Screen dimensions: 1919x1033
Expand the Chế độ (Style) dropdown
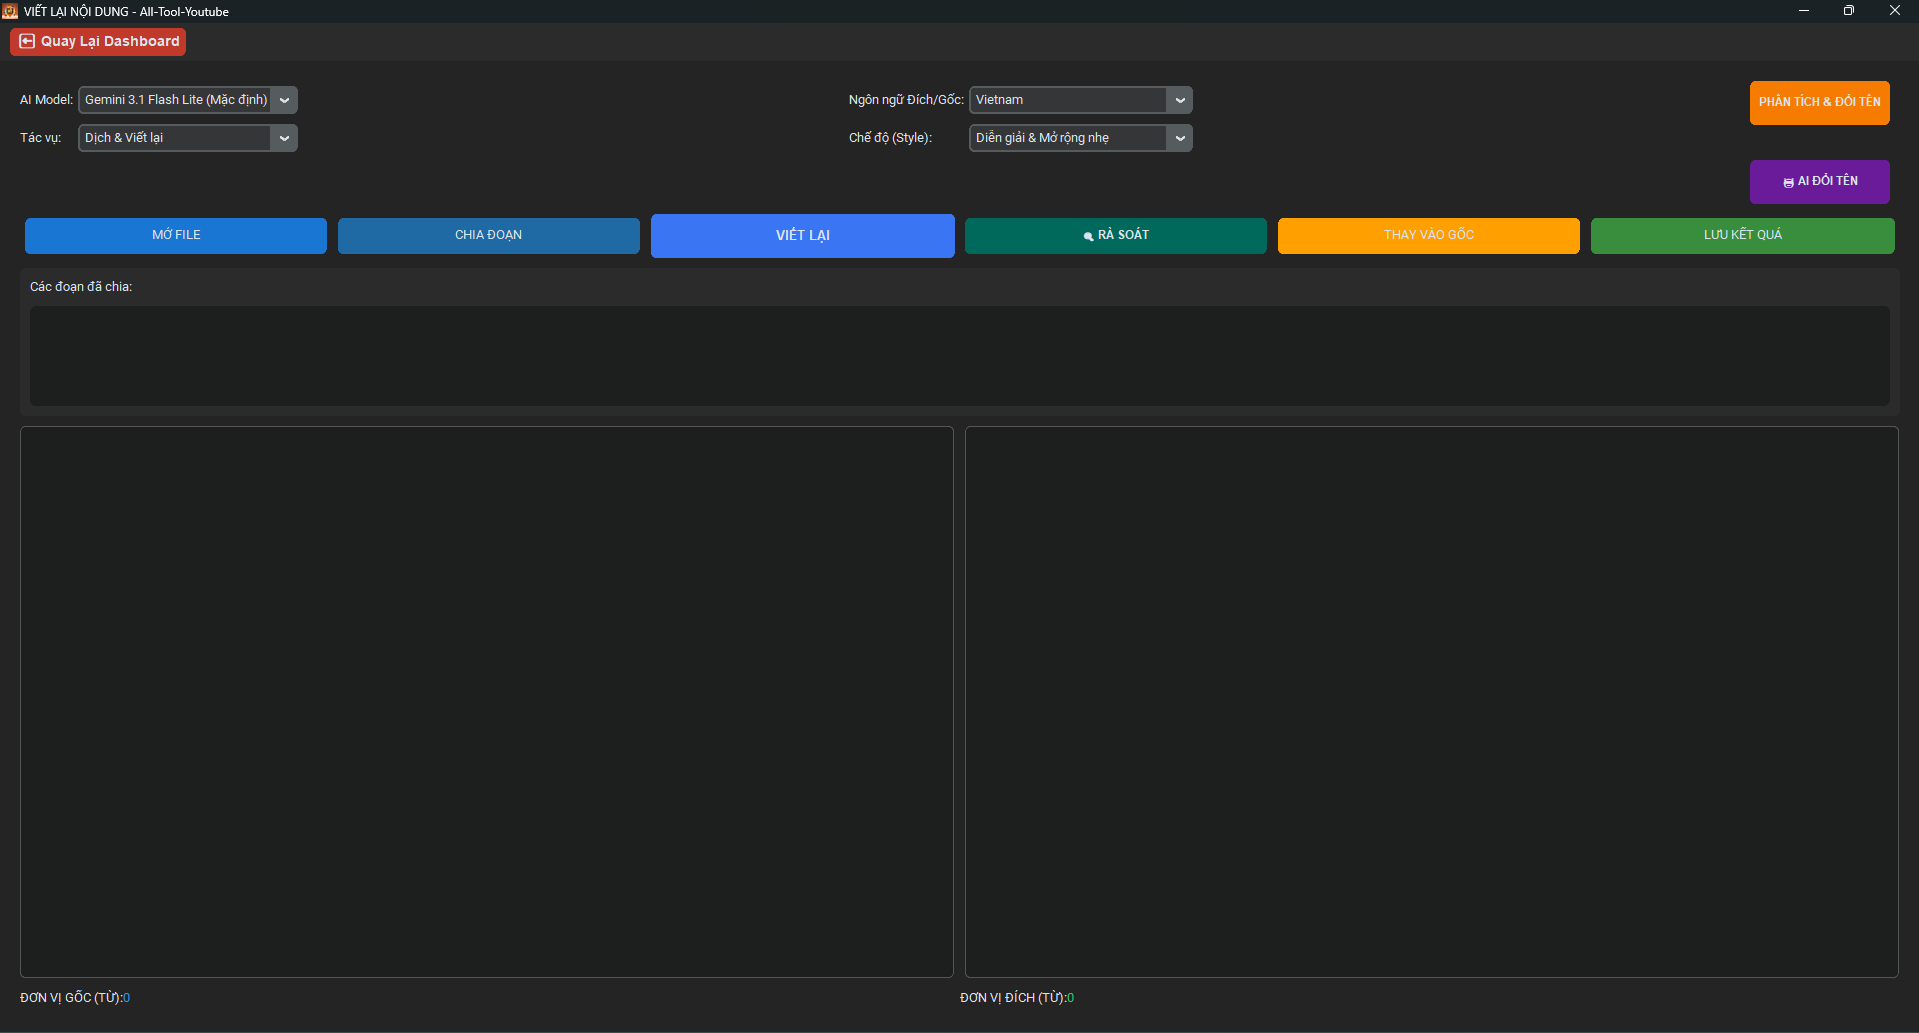pos(1080,138)
